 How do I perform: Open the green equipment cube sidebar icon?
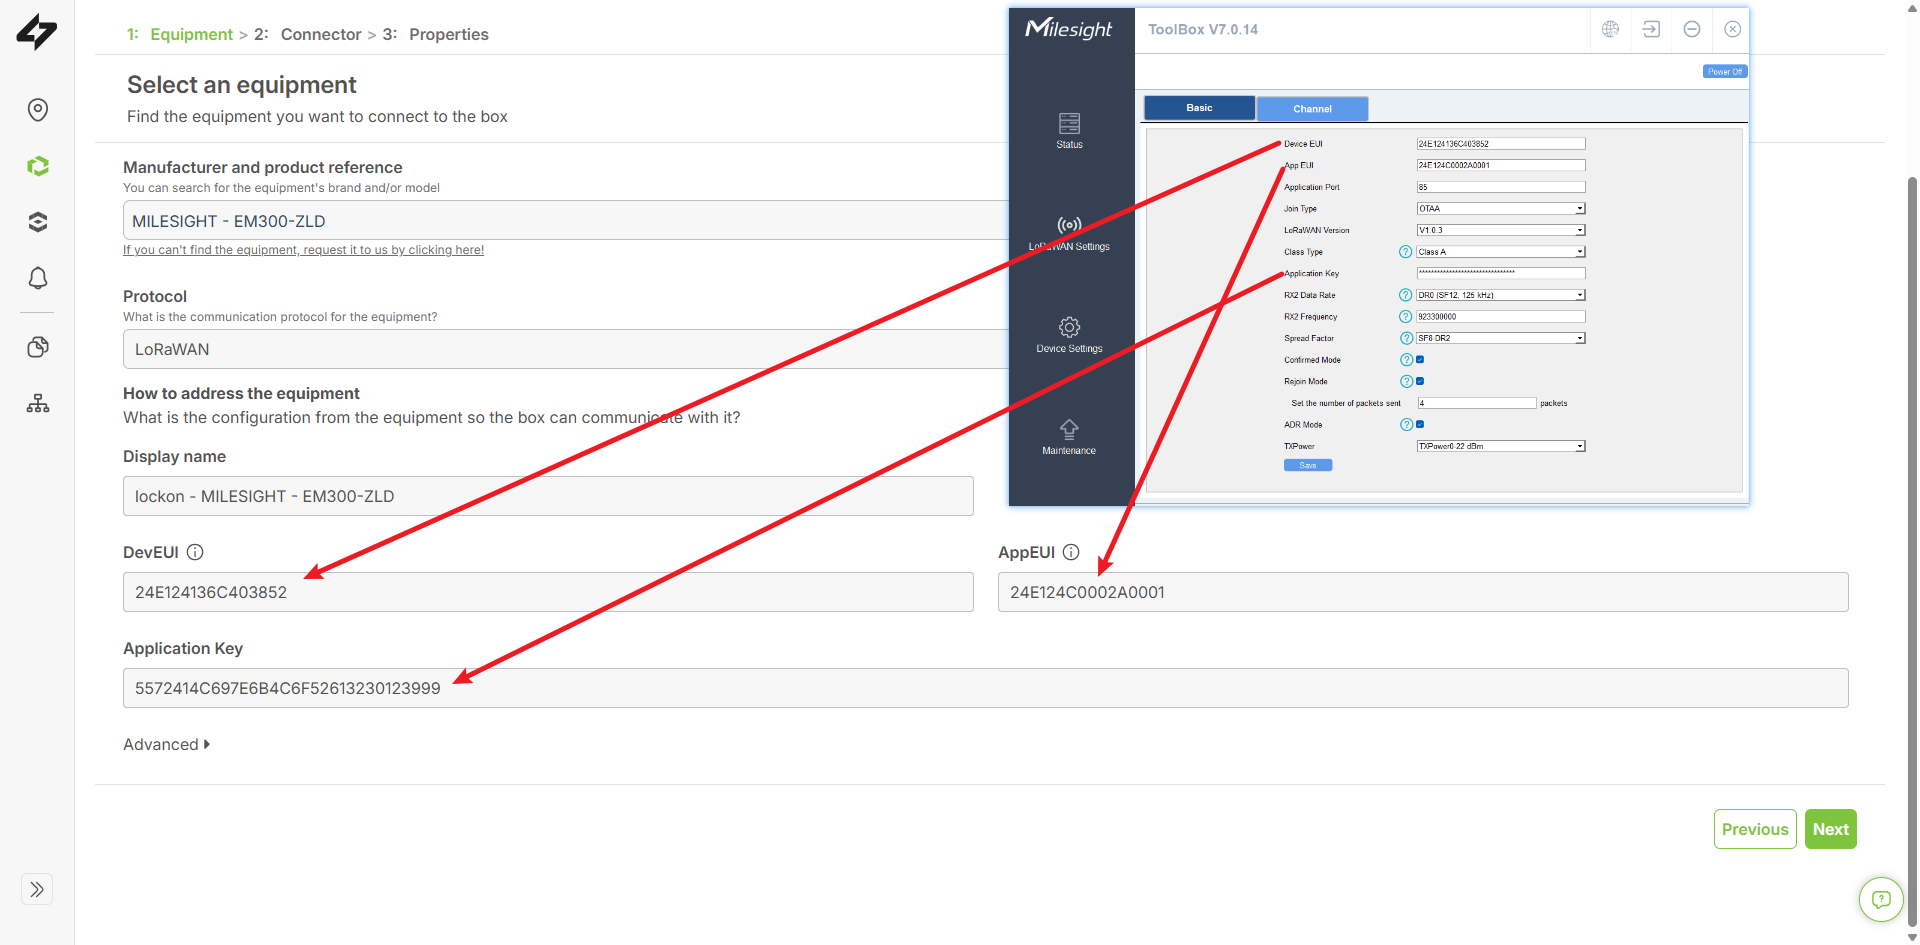point(38,166)
